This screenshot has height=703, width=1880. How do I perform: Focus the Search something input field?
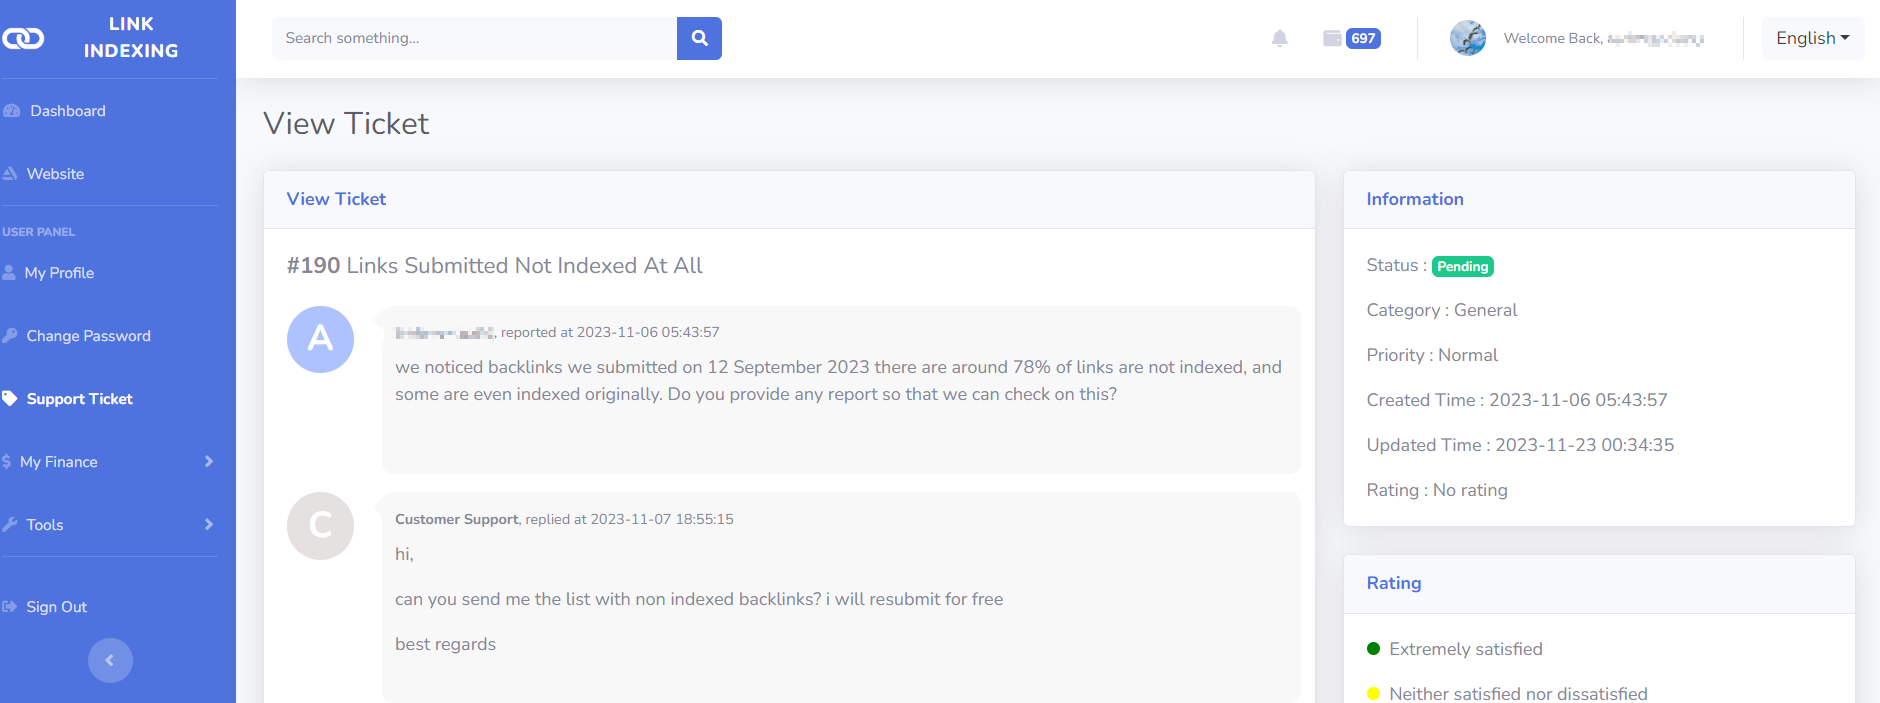tap(474, 38)
